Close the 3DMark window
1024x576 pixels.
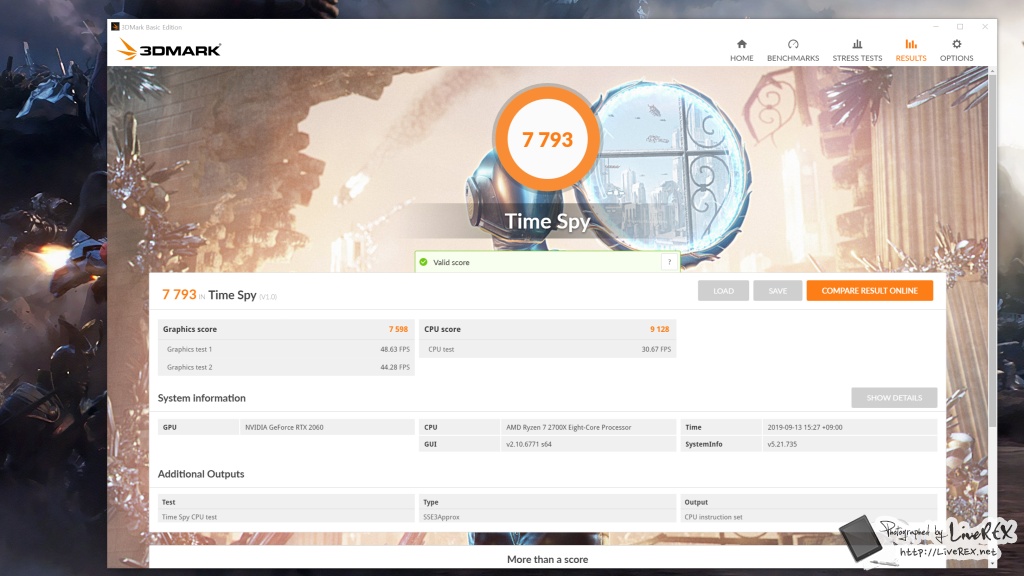[x=985, y=27]
